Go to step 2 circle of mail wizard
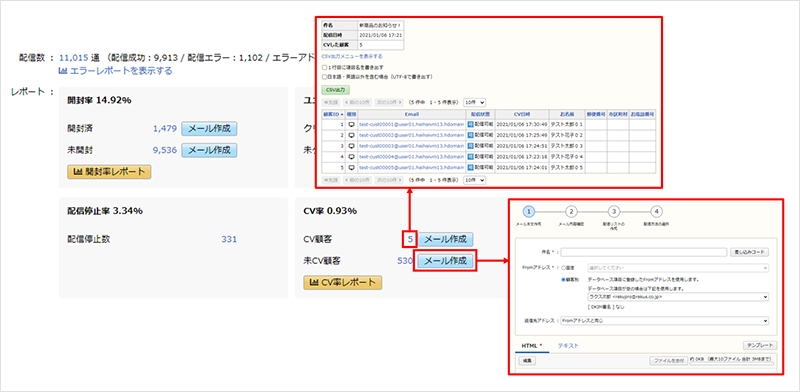 click(571, 211)
